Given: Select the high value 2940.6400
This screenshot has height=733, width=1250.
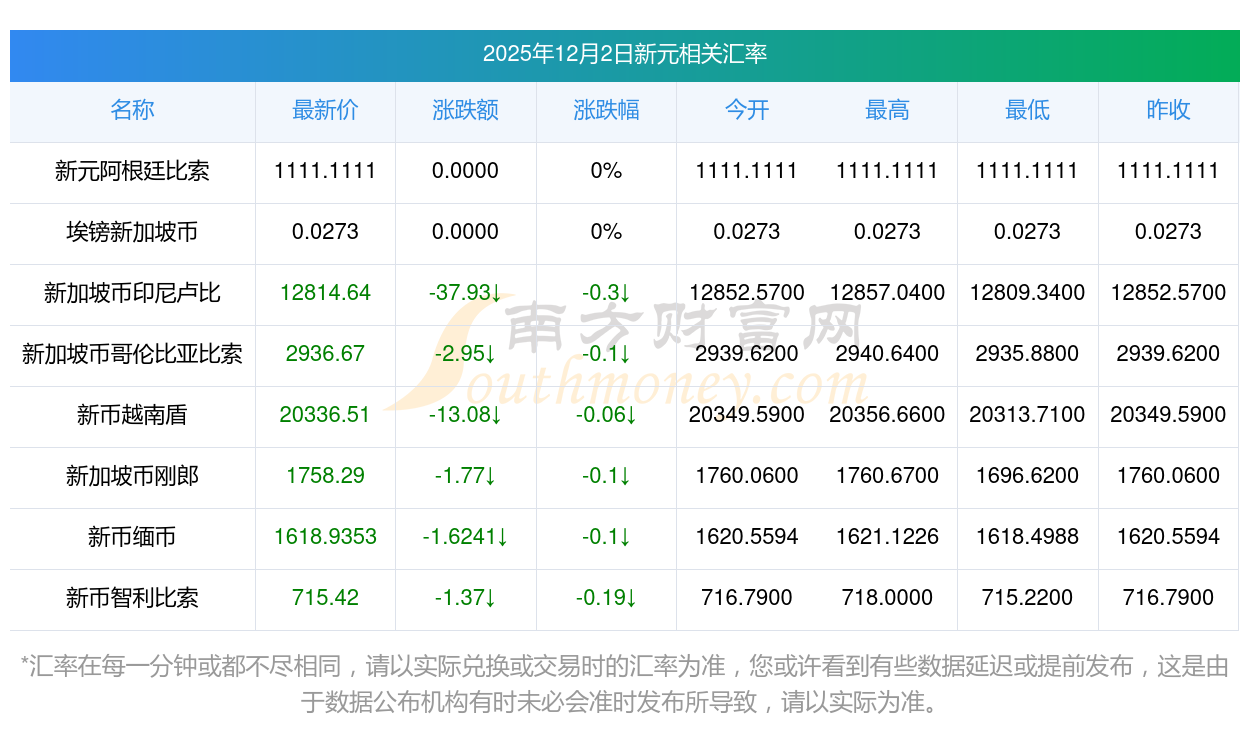Looking at the screenshot, I should 887,354.
